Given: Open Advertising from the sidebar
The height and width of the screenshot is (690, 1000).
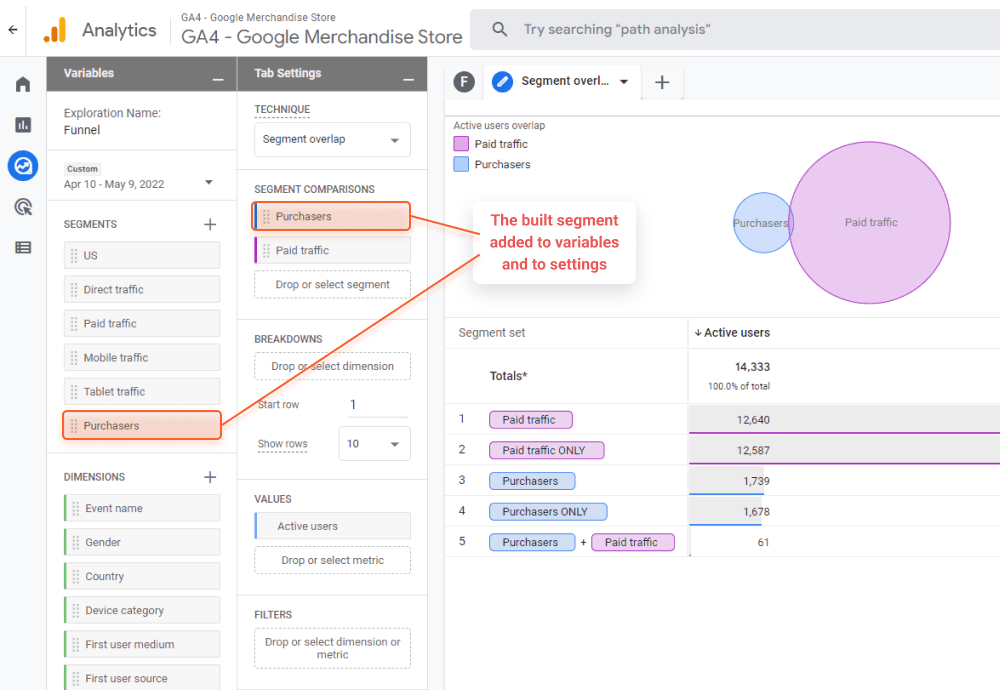Looking at the screenshot, I should 23,207.
